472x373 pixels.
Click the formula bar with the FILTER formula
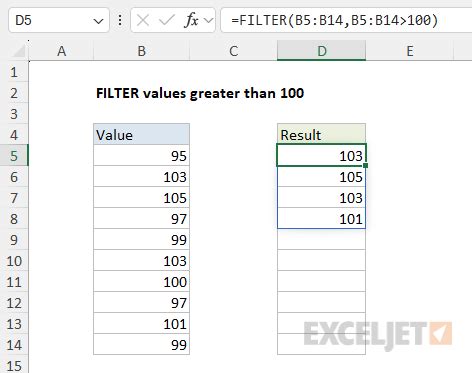click(x=346, y=20)
